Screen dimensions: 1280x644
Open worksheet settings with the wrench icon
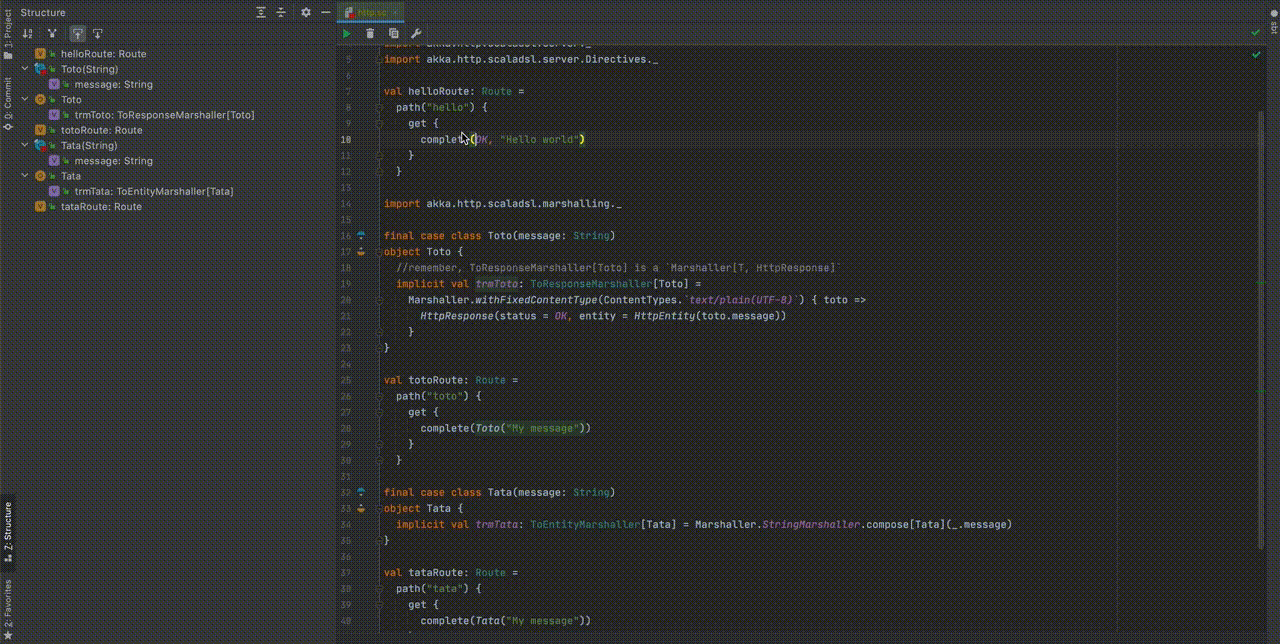coord(417,33)
